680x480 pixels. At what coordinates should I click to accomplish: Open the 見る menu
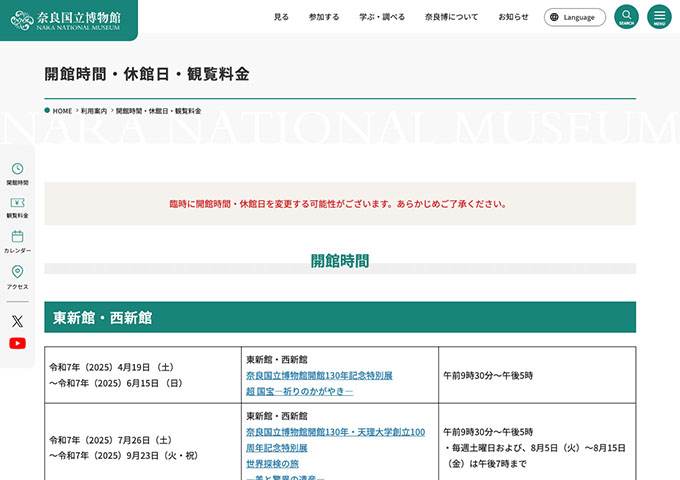pyautogui.click(x=281, y=17)
